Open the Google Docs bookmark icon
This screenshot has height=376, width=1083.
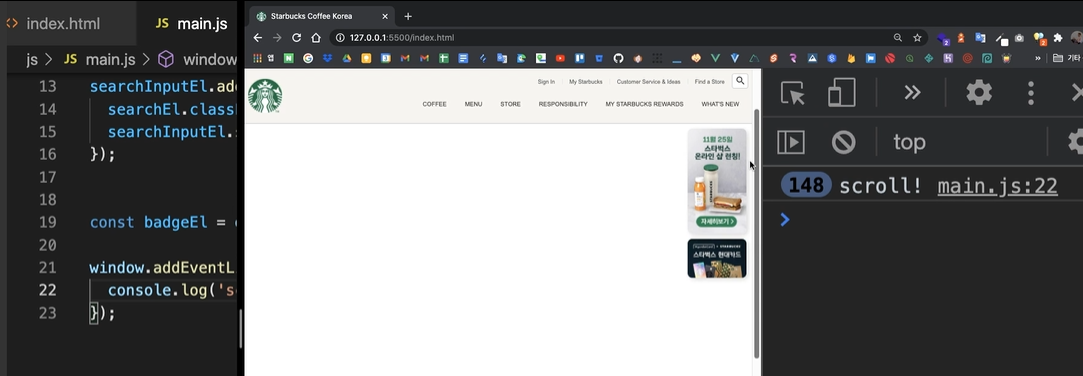coord(463,59)
